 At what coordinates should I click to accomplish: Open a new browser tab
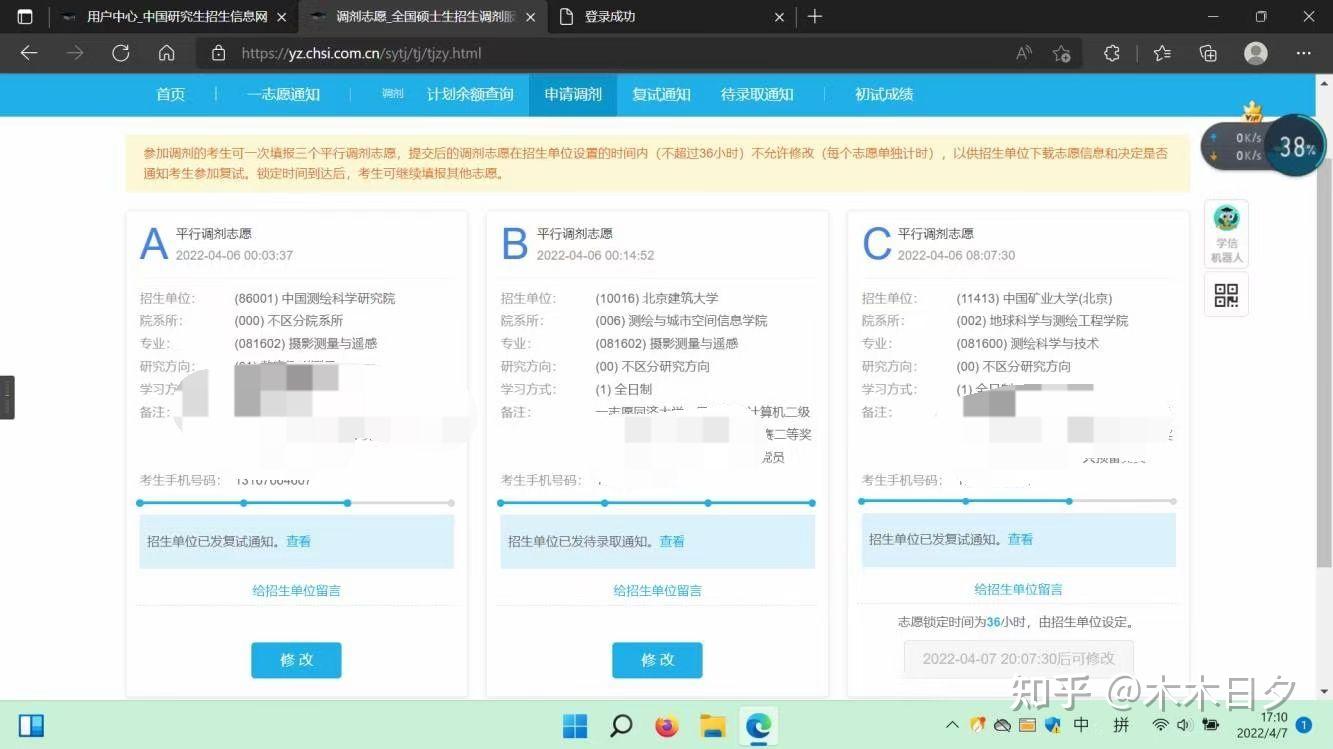(x=815, y=16)
